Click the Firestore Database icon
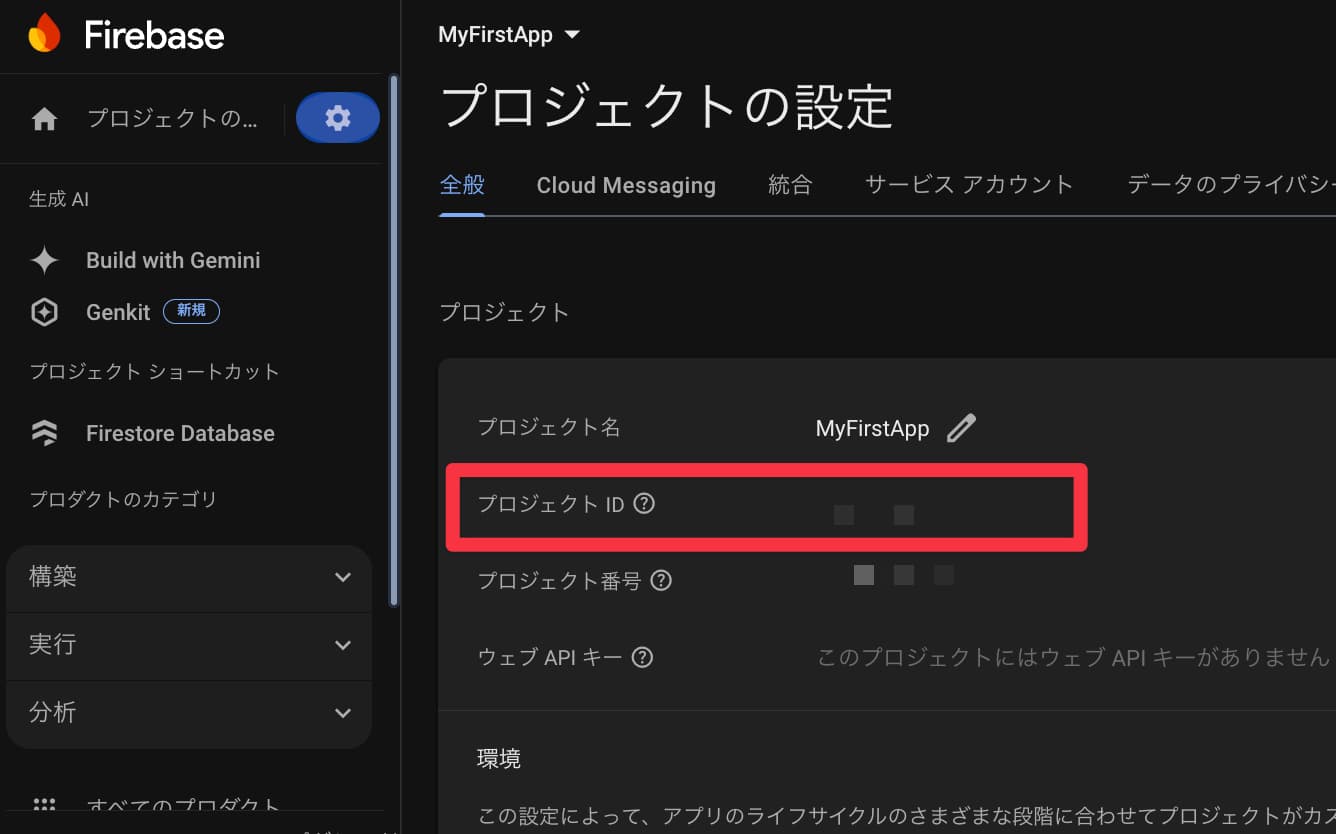Viewport: 1336px width, 834px height. 44,433
